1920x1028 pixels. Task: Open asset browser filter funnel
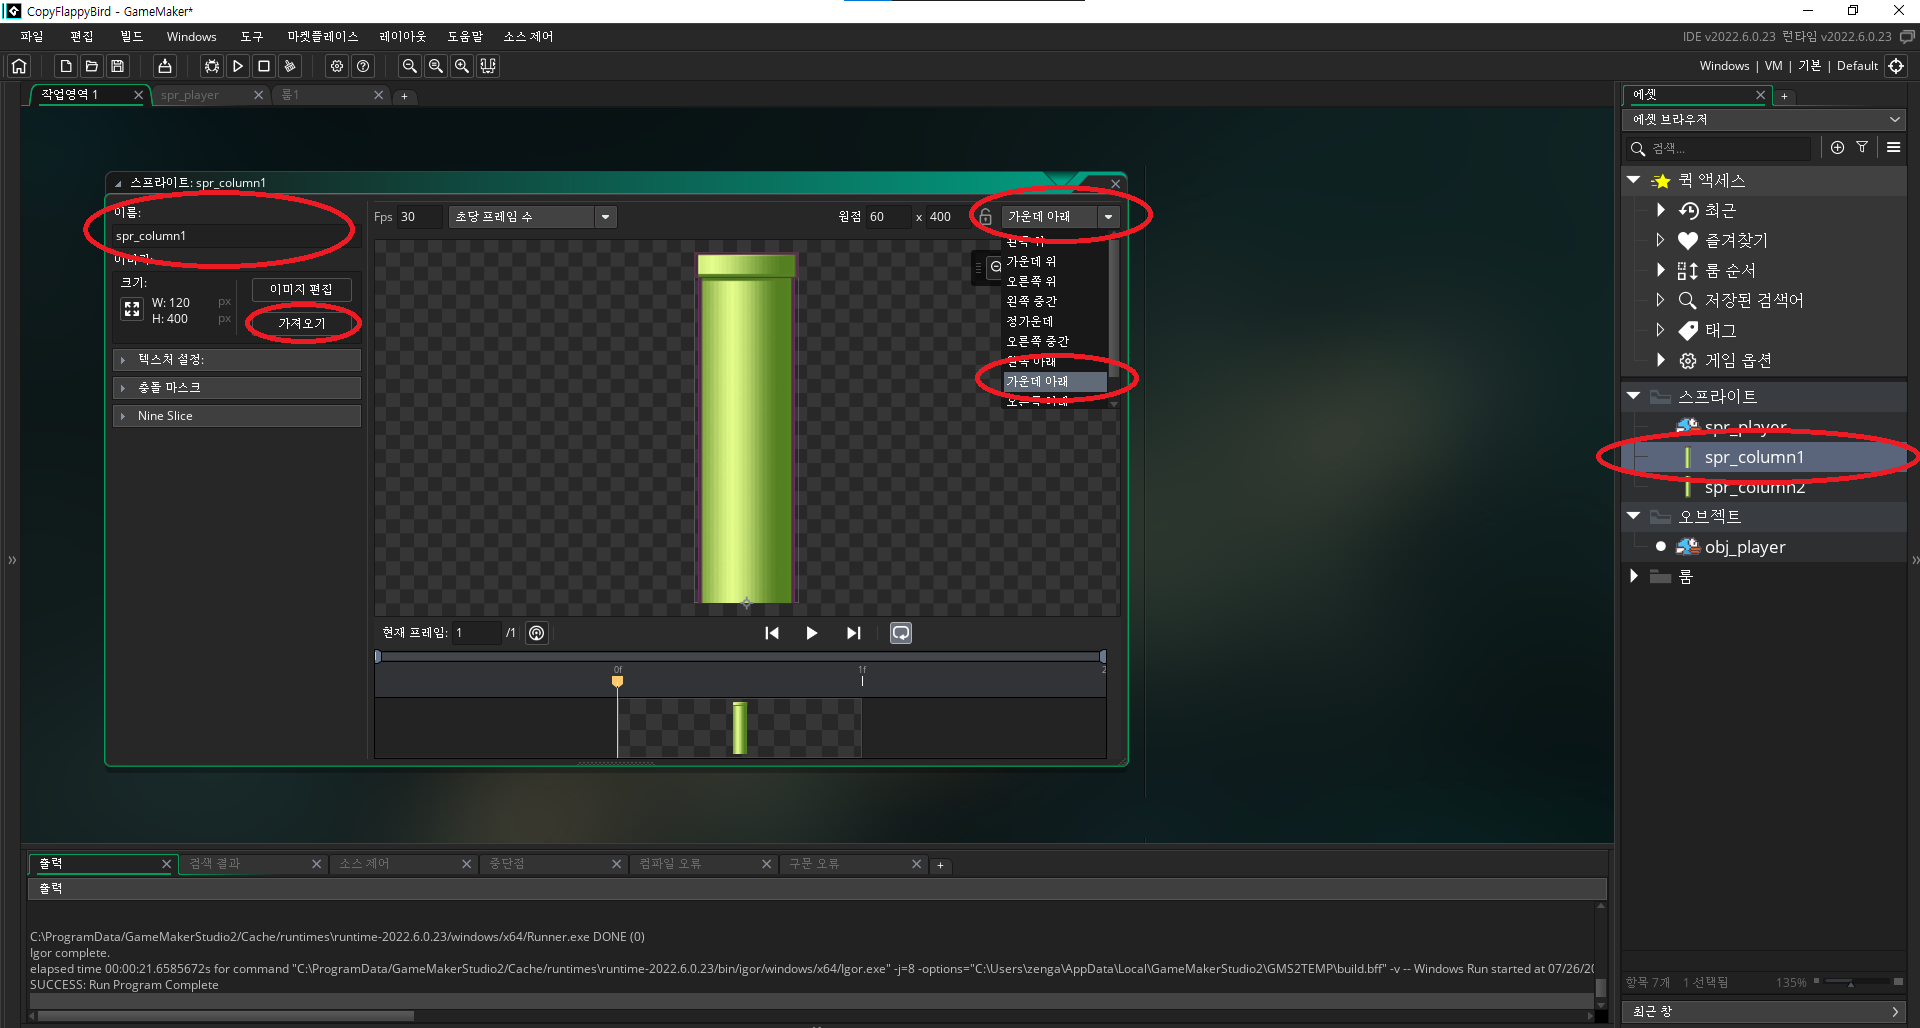point(1862,147)
